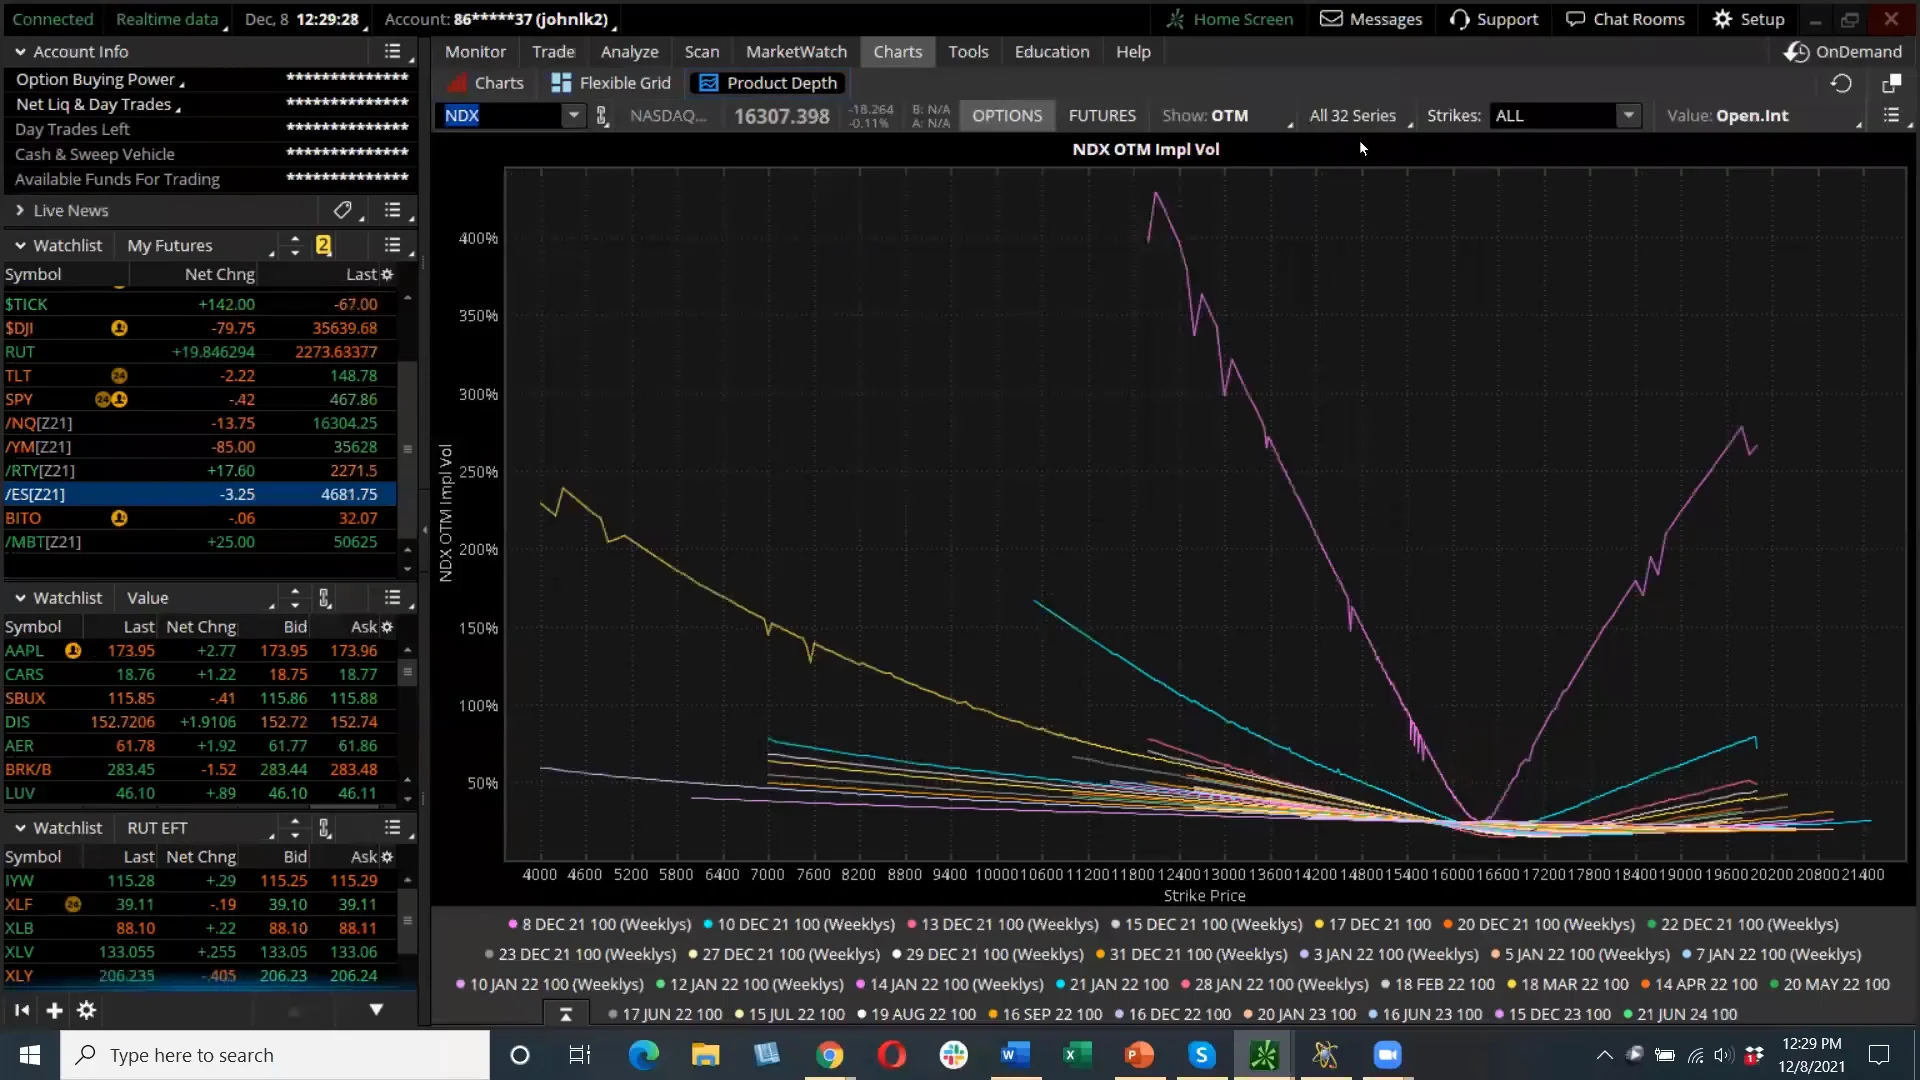Select the Flexible Grid subtab

[611, 83]
